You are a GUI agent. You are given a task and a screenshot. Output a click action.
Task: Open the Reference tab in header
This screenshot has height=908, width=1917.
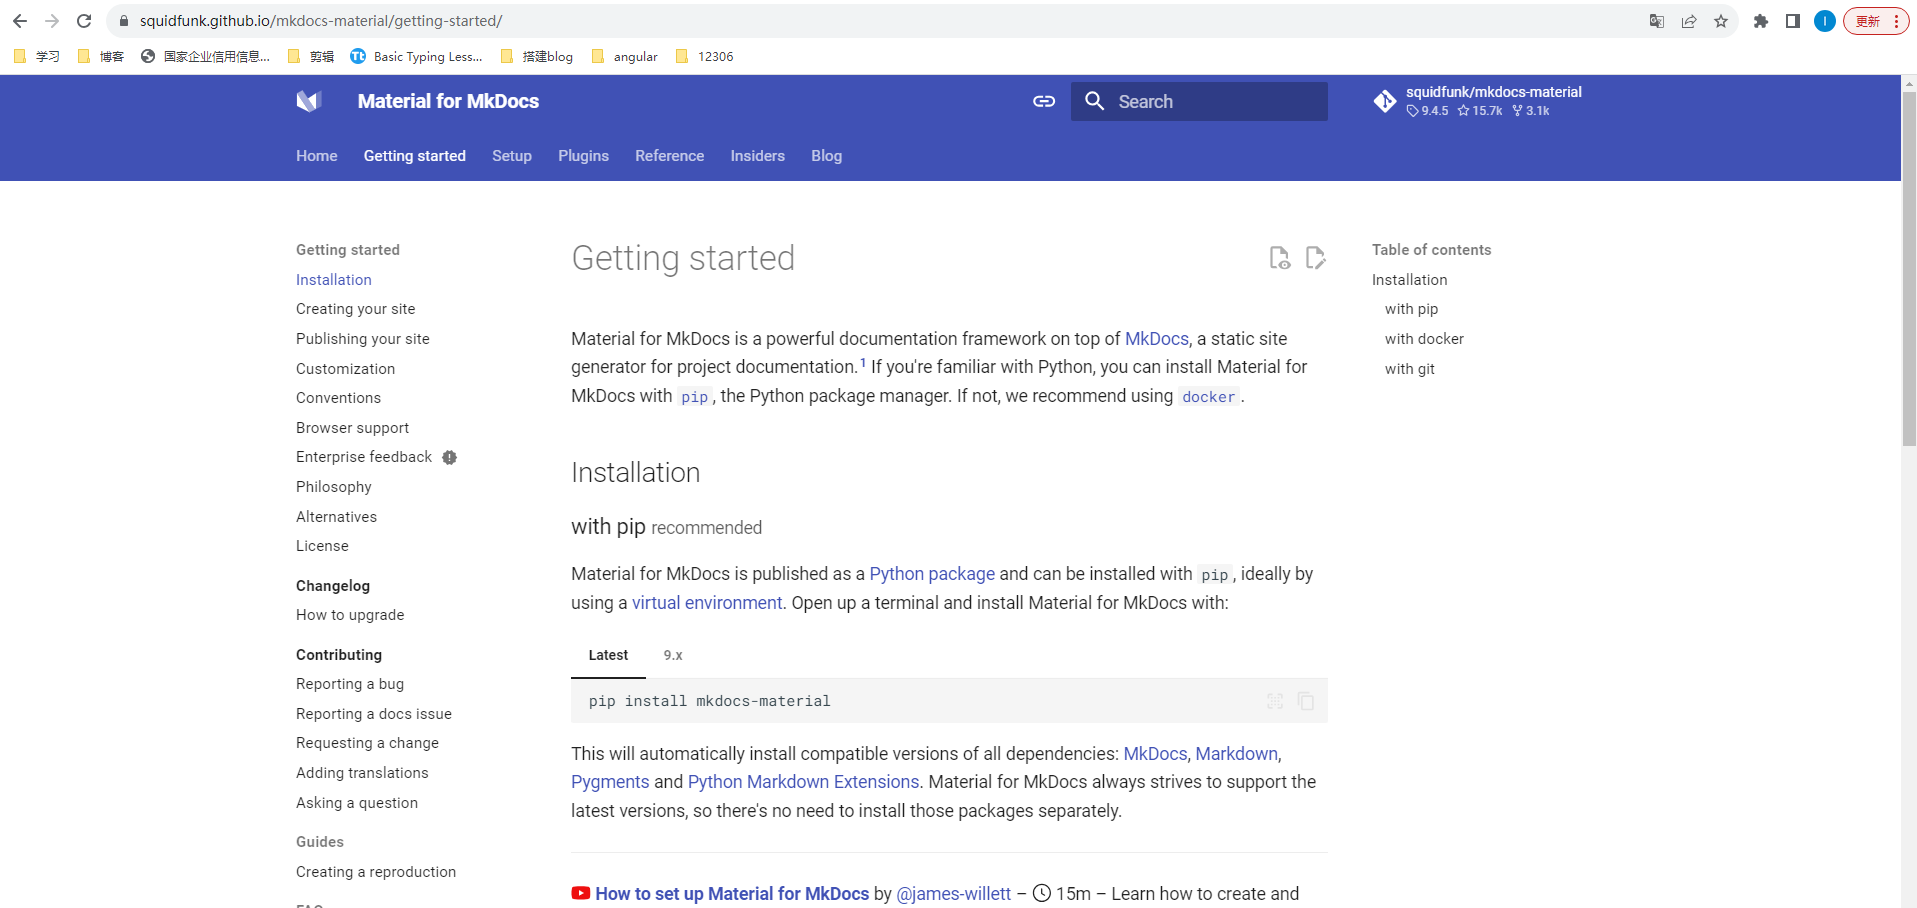(x=669, y=156)
